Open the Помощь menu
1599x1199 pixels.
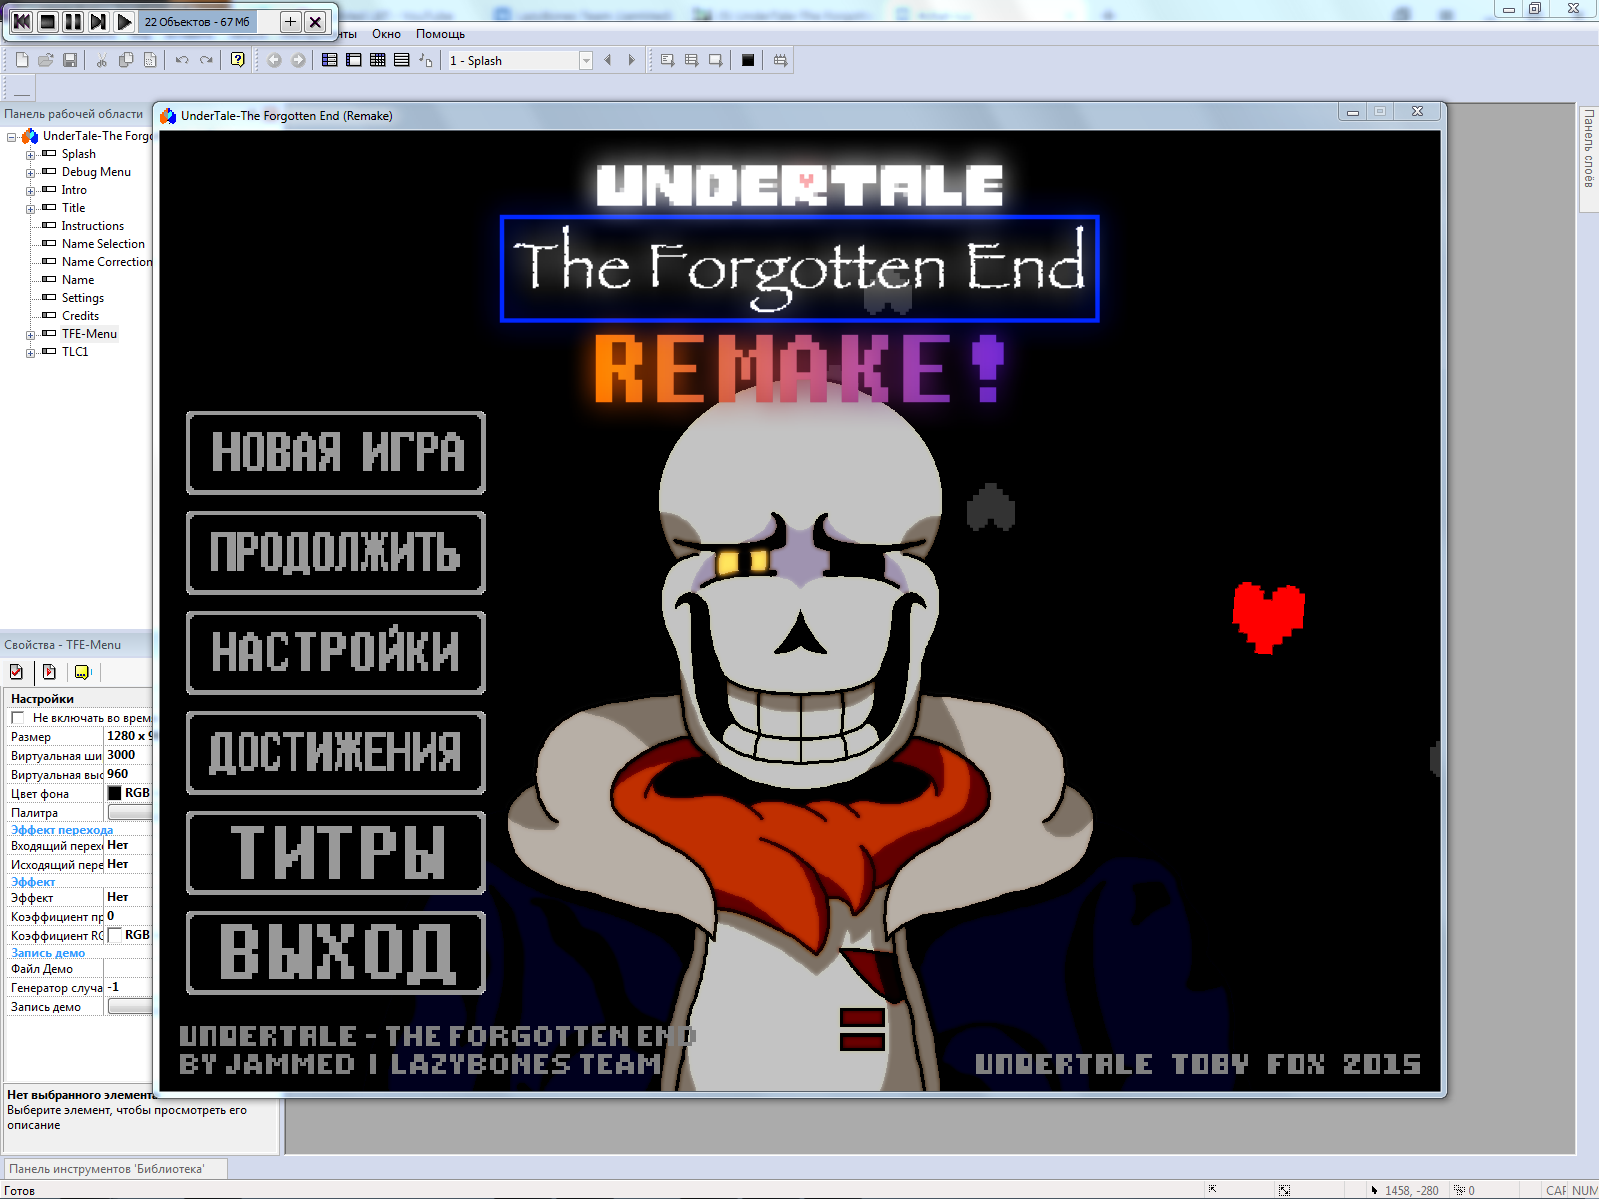(x=440, y=34)
